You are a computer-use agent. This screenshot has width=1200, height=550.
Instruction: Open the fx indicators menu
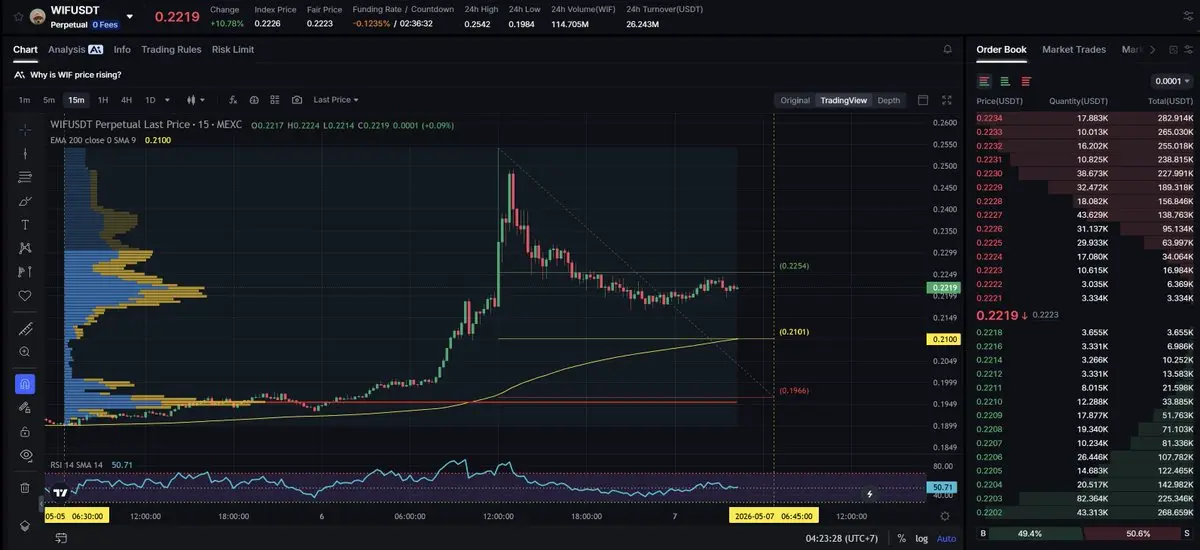(233, 100)
